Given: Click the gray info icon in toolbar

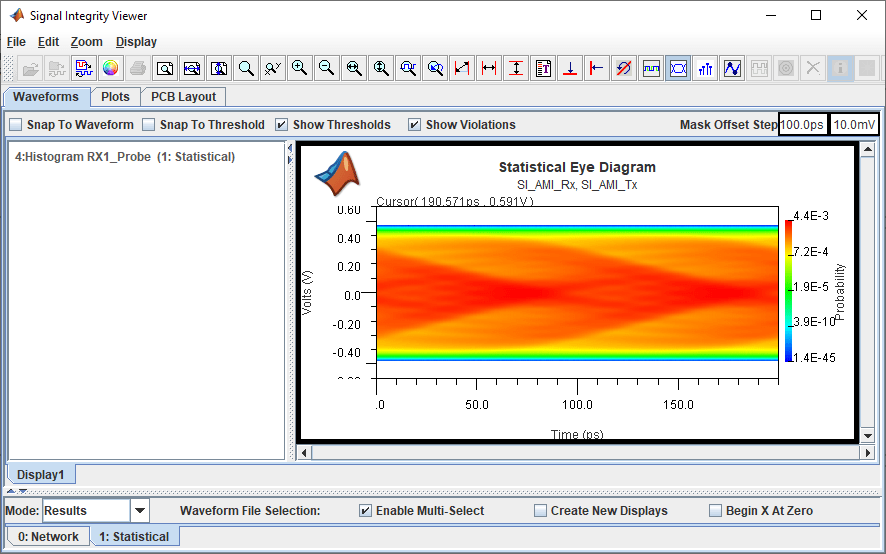Looking at the screenshot, I should point(840,68).
